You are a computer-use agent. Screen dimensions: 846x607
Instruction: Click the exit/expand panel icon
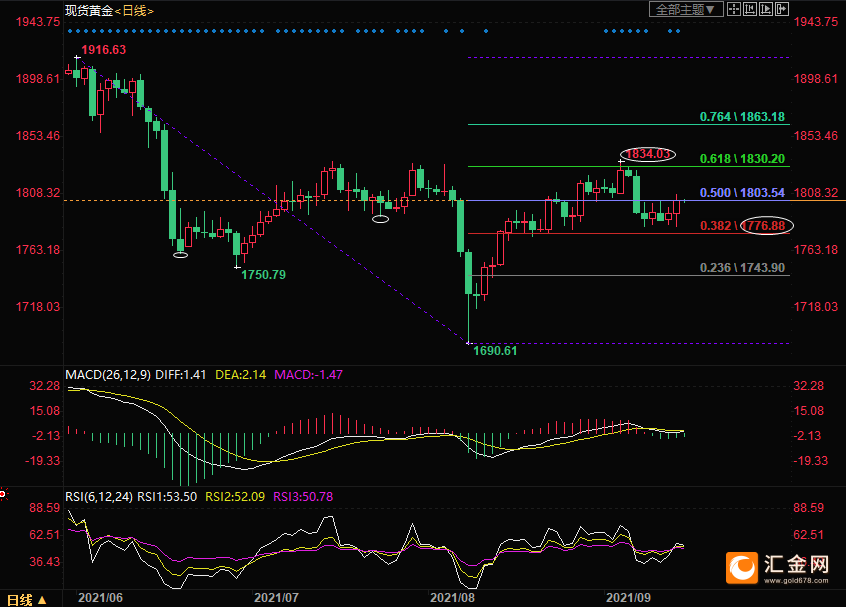(x=782, y=9)
